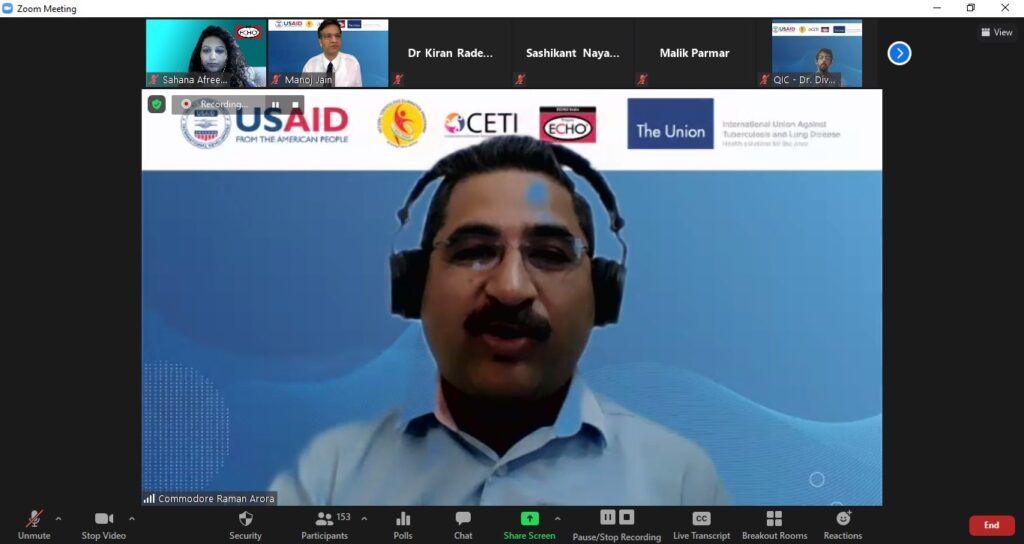
Task: Show next page of participant thumbnails
Action: point(899,53)
